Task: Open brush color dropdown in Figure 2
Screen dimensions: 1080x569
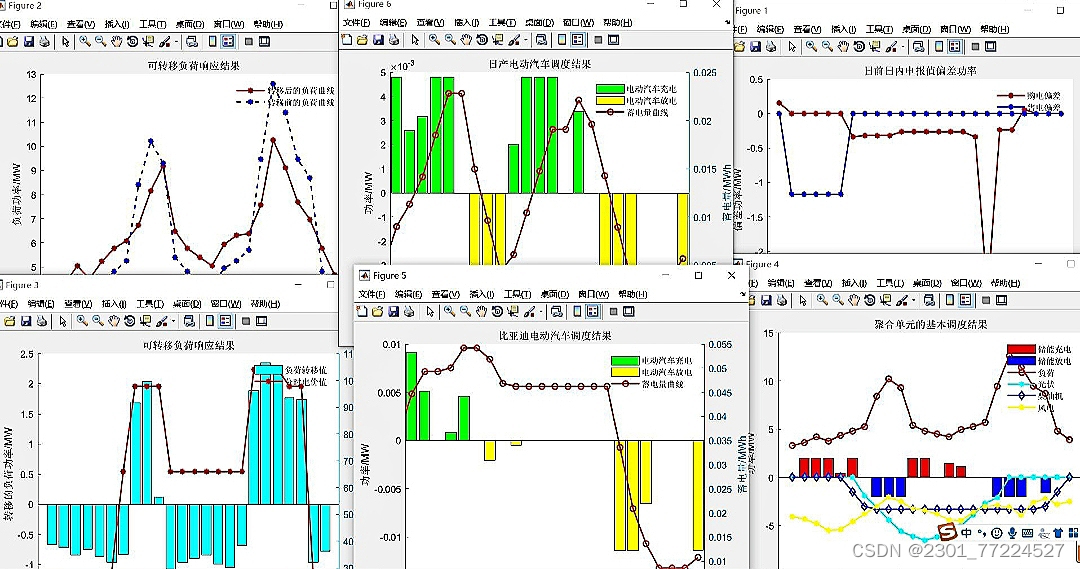Action: pyautogui.click(x=176, y=42)
